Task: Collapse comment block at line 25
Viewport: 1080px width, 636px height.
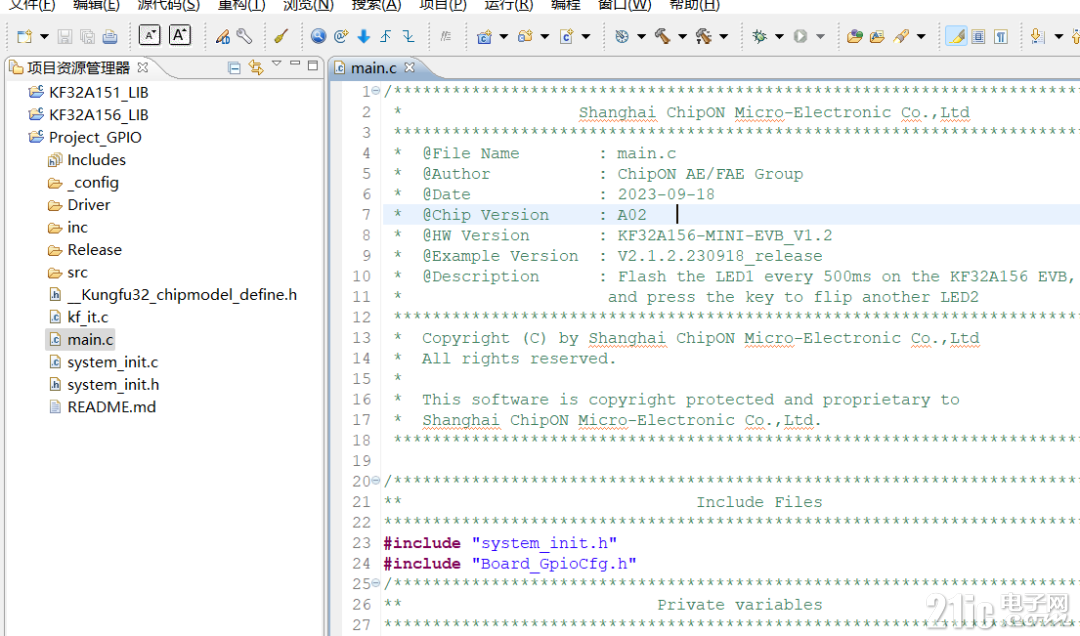Action: [x=376, y=583]
